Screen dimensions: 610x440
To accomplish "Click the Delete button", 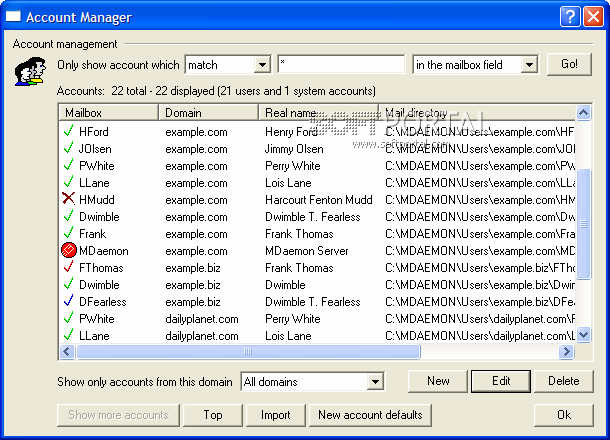I will click(x=564, y=381).
